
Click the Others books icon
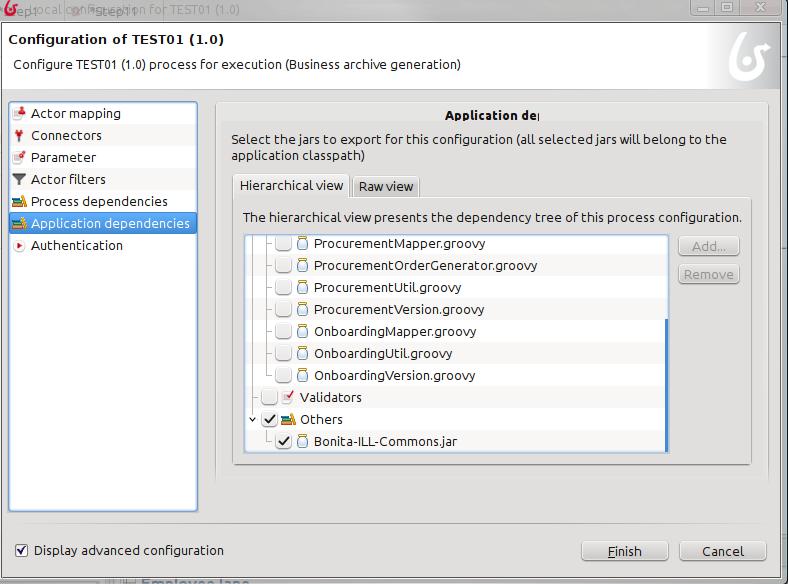pos(288,419)
